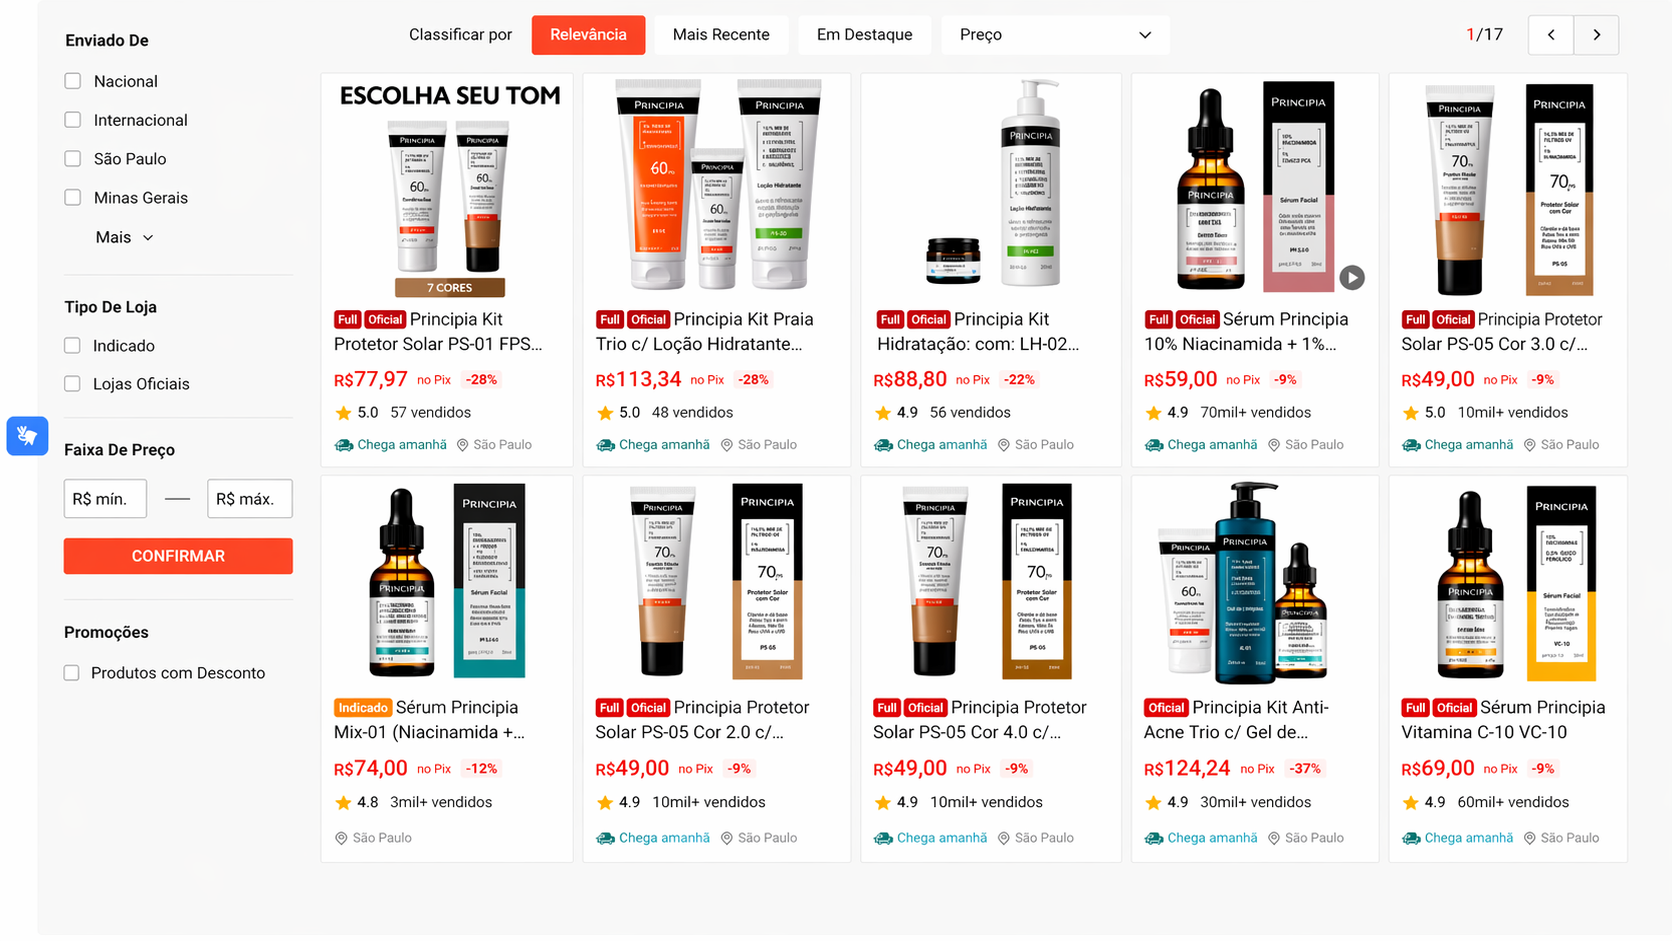Click Indicado badge on Sérum Mix-01 product
Viewport: 1672px width, 941px height.
(x=362, y=708)
